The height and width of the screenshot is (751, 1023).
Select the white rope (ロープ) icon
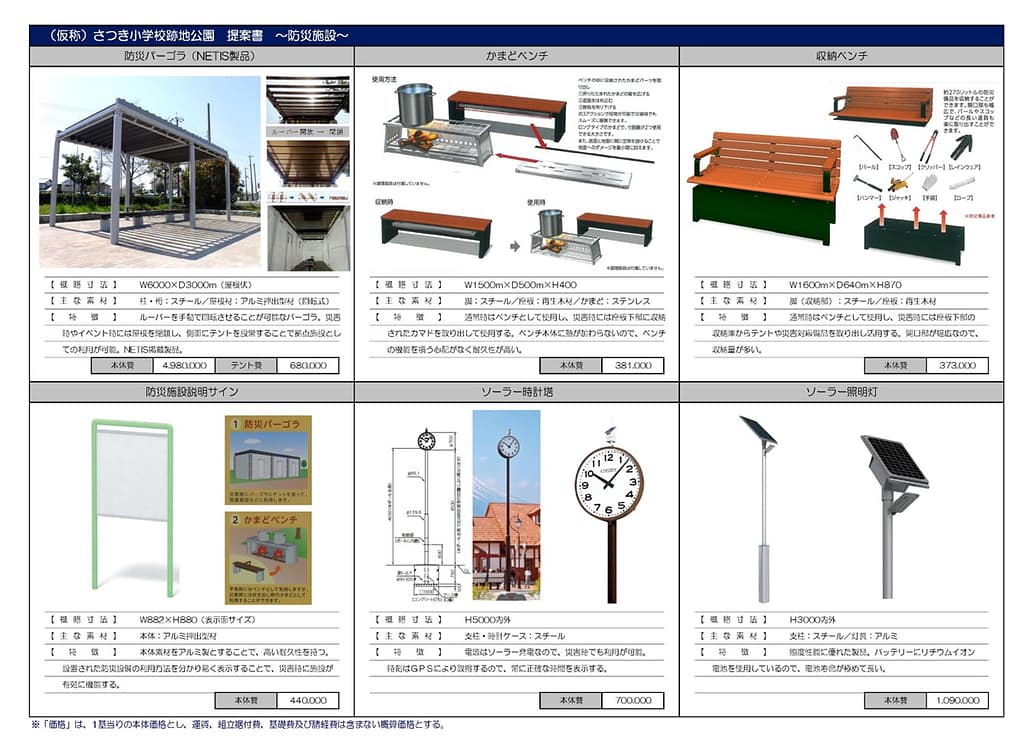pyautogui.click(x=961, y=183)
